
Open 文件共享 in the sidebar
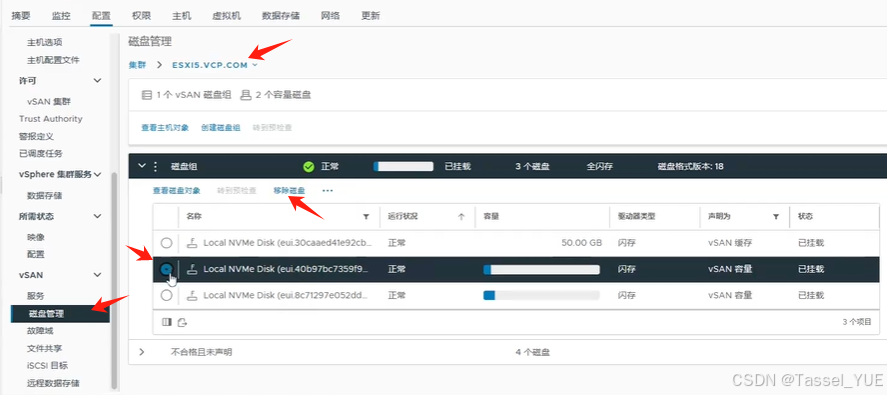44,348
